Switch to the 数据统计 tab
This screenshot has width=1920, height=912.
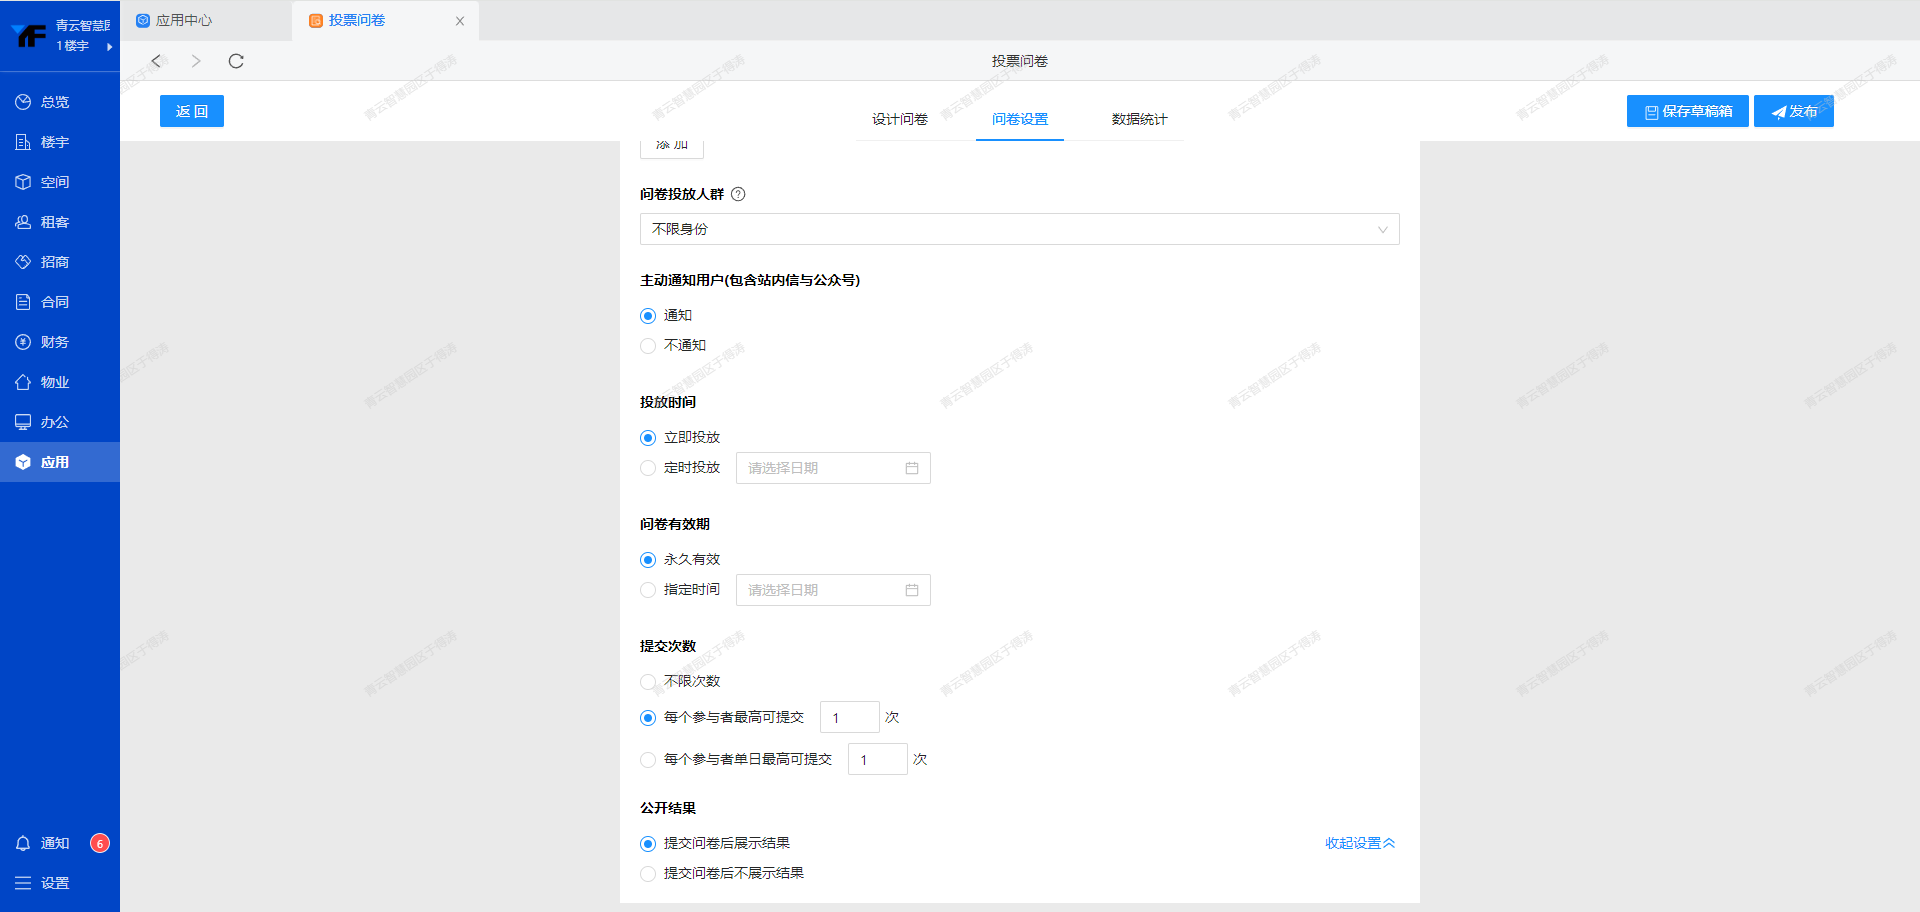1139,119
